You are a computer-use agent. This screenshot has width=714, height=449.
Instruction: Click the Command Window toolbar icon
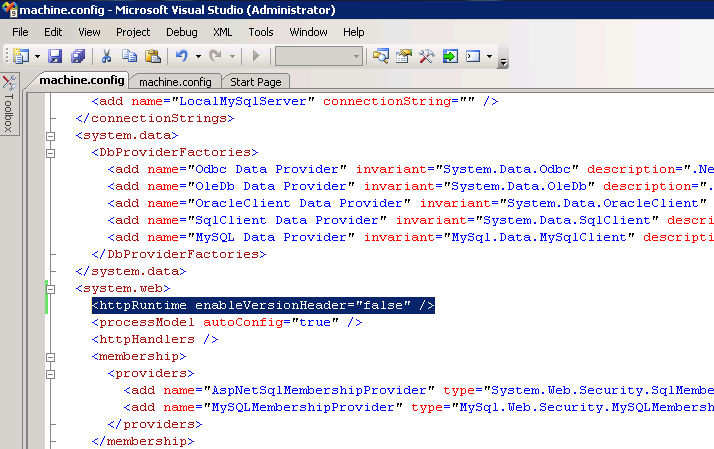click(473, 56)
